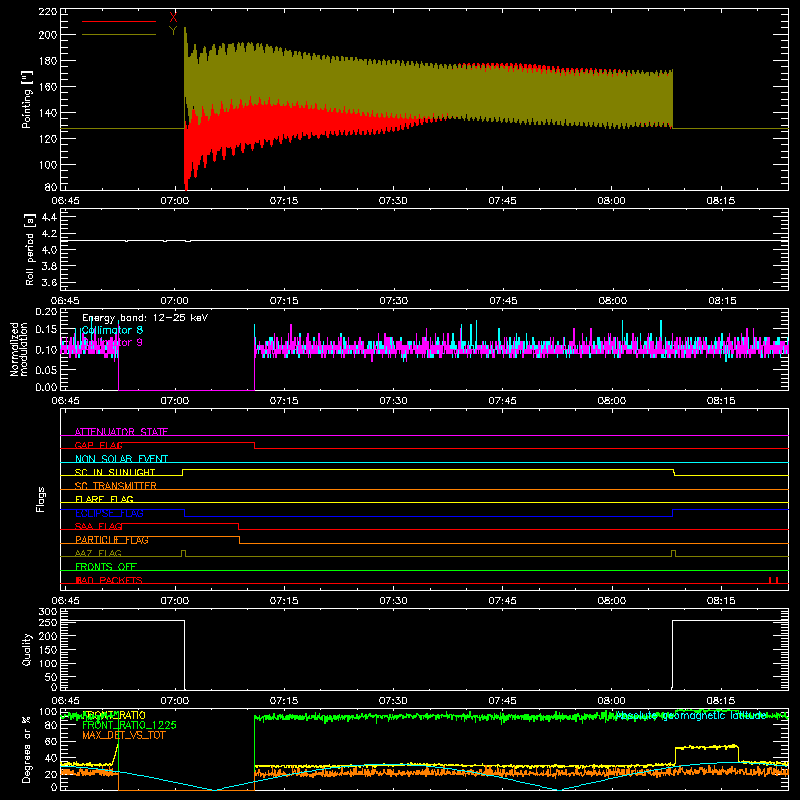Click the Absolute geomagnetic latitude label
This screenshot has height=800, width=800.
coord(691,715)
